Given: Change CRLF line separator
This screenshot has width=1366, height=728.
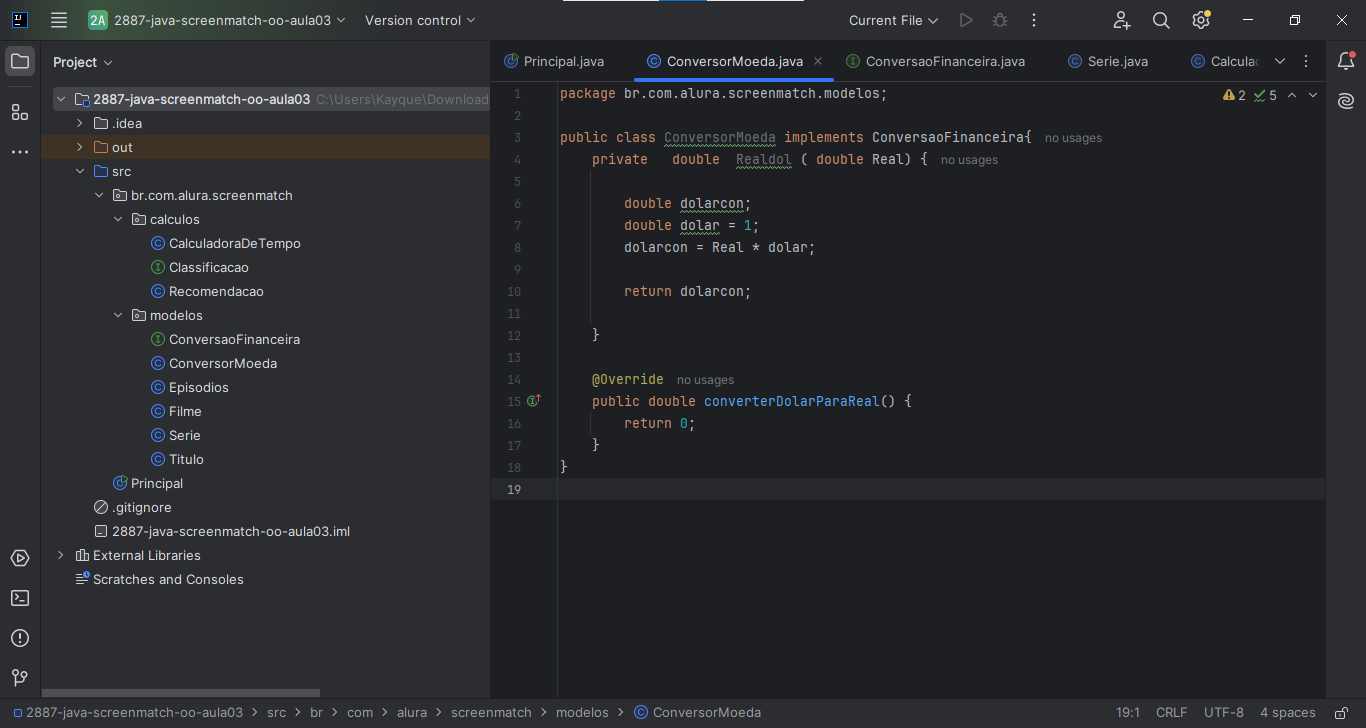Looking at the screenshot, I should (1171, 713).
